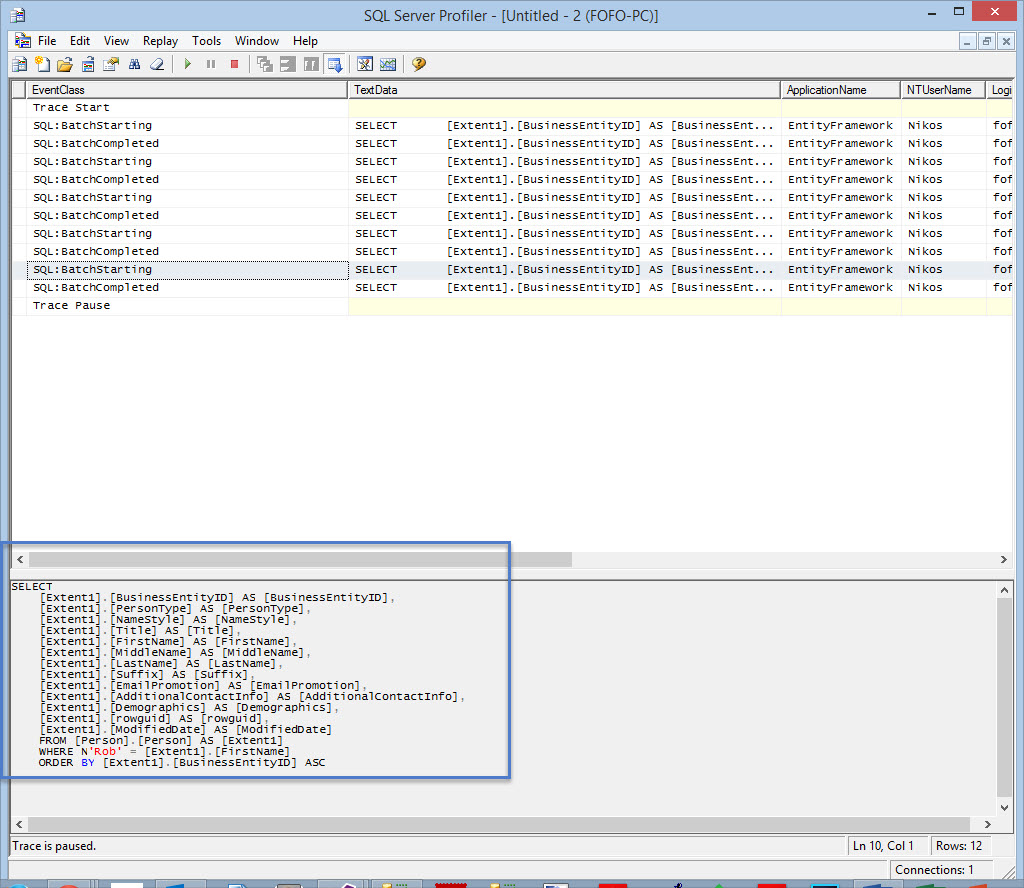Click up arrow of SQL text pane scrollbar

tap(1004, 590)
